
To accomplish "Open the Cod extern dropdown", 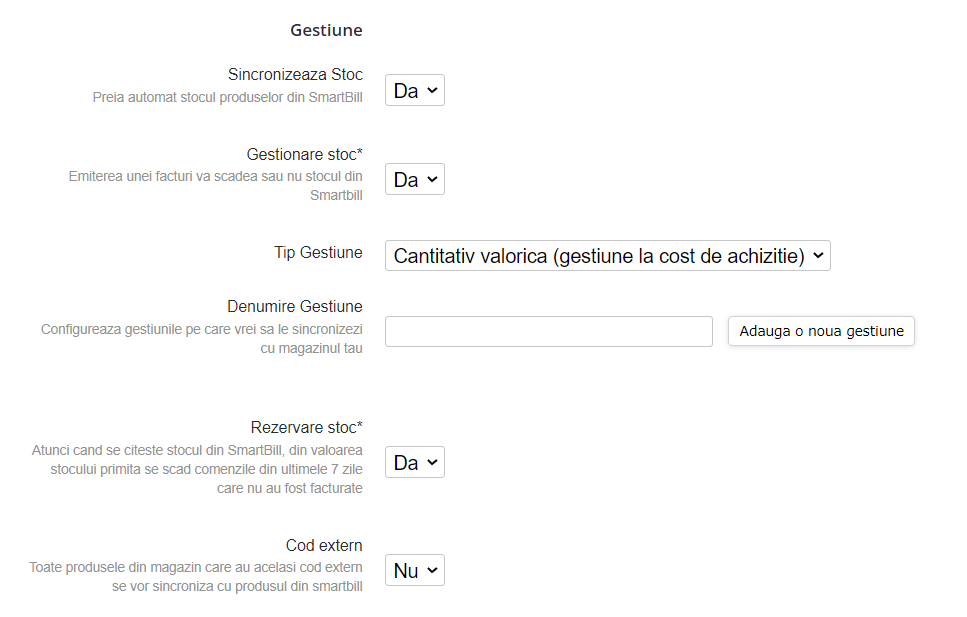I will pyautogui.click(x=414, y=569).
